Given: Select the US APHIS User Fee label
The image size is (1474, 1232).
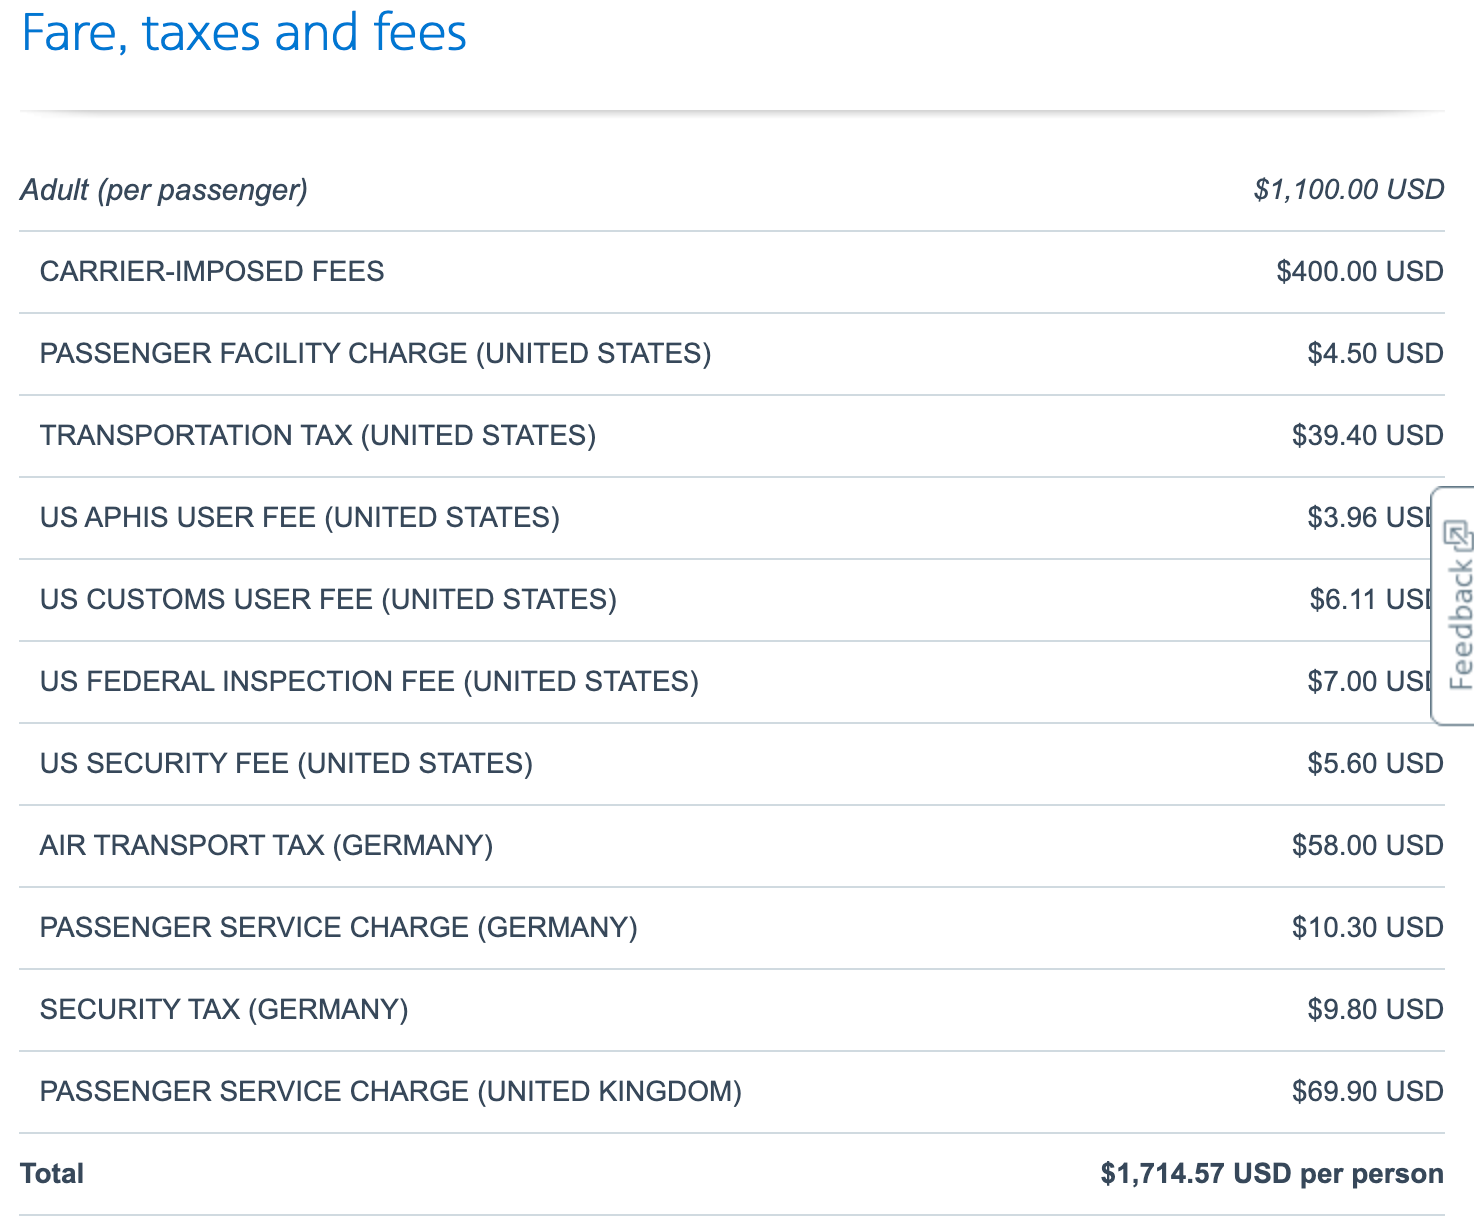Looking at the screenshot, I should (299, 518).
